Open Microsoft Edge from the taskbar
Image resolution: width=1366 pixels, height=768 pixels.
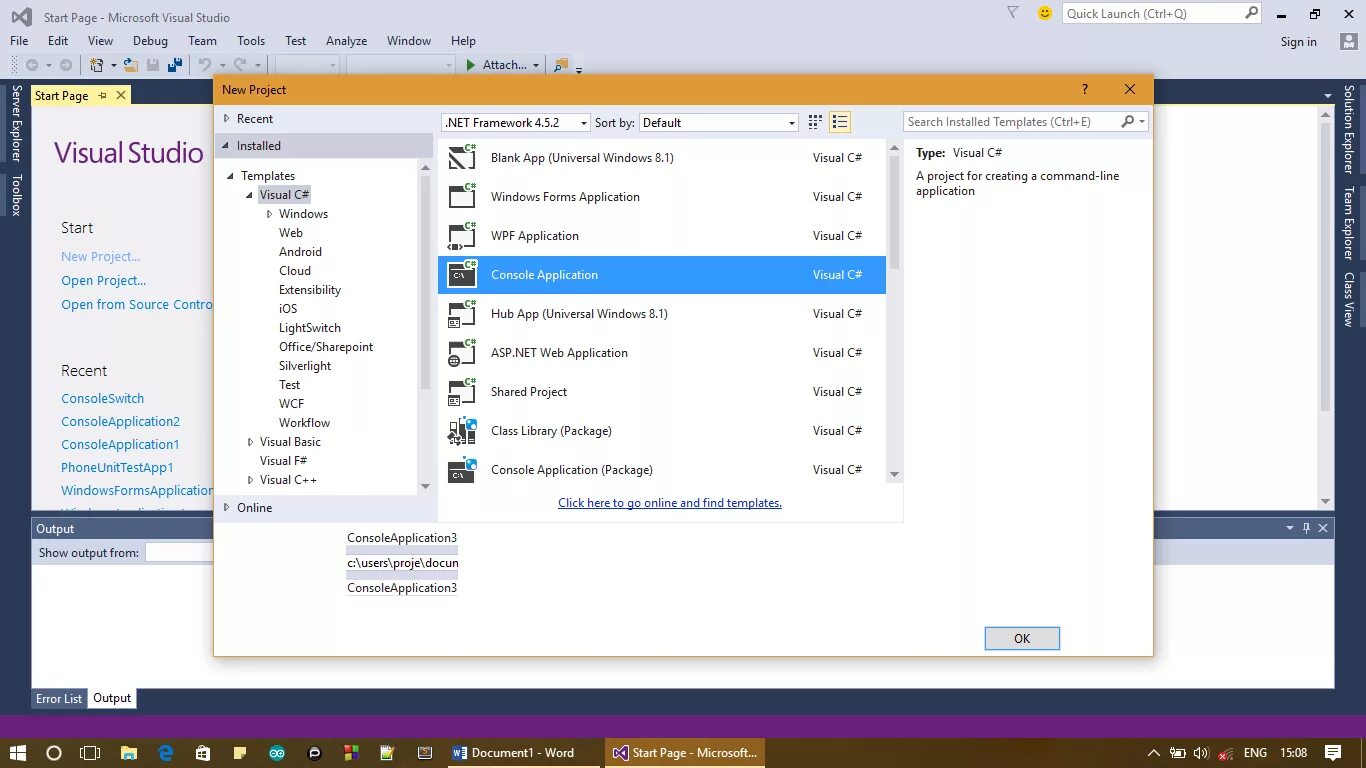pos(166,753)
